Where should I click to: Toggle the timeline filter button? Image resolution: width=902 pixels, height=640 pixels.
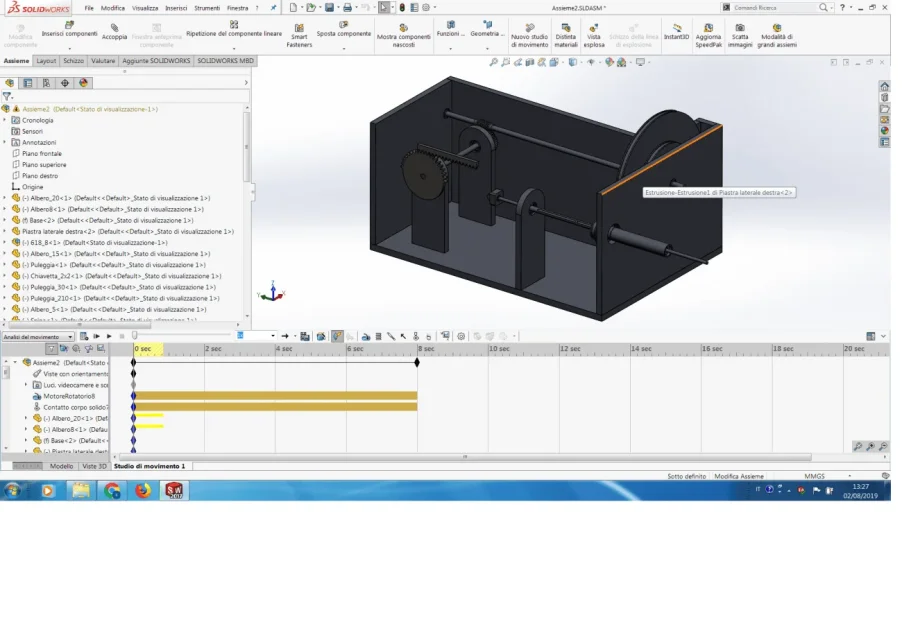(51, 348)
